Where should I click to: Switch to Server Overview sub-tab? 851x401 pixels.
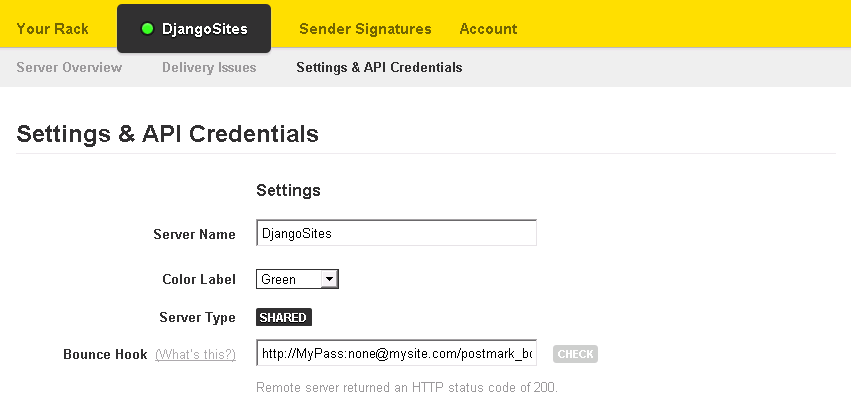tap(69, 68)
